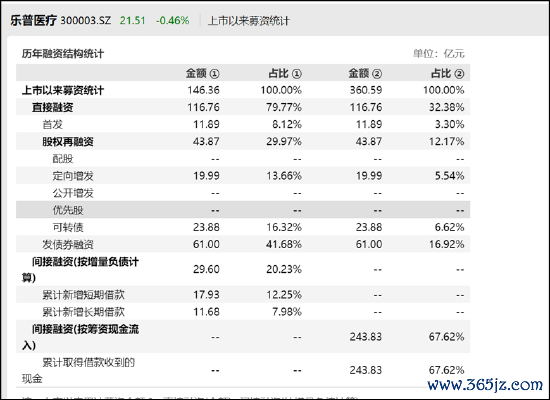Select the 发债券融资 row
This screenshot has width=550, height=400.
243,244
